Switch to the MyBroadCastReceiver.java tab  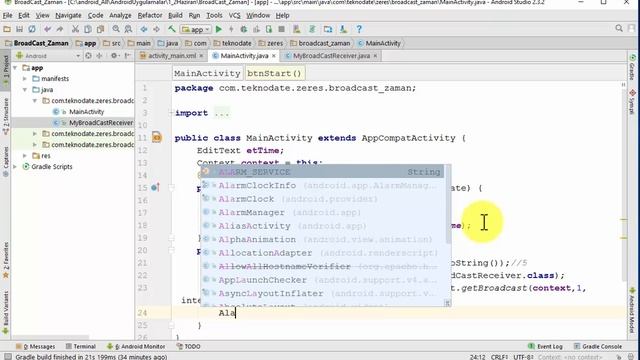[x=331, y=56]
